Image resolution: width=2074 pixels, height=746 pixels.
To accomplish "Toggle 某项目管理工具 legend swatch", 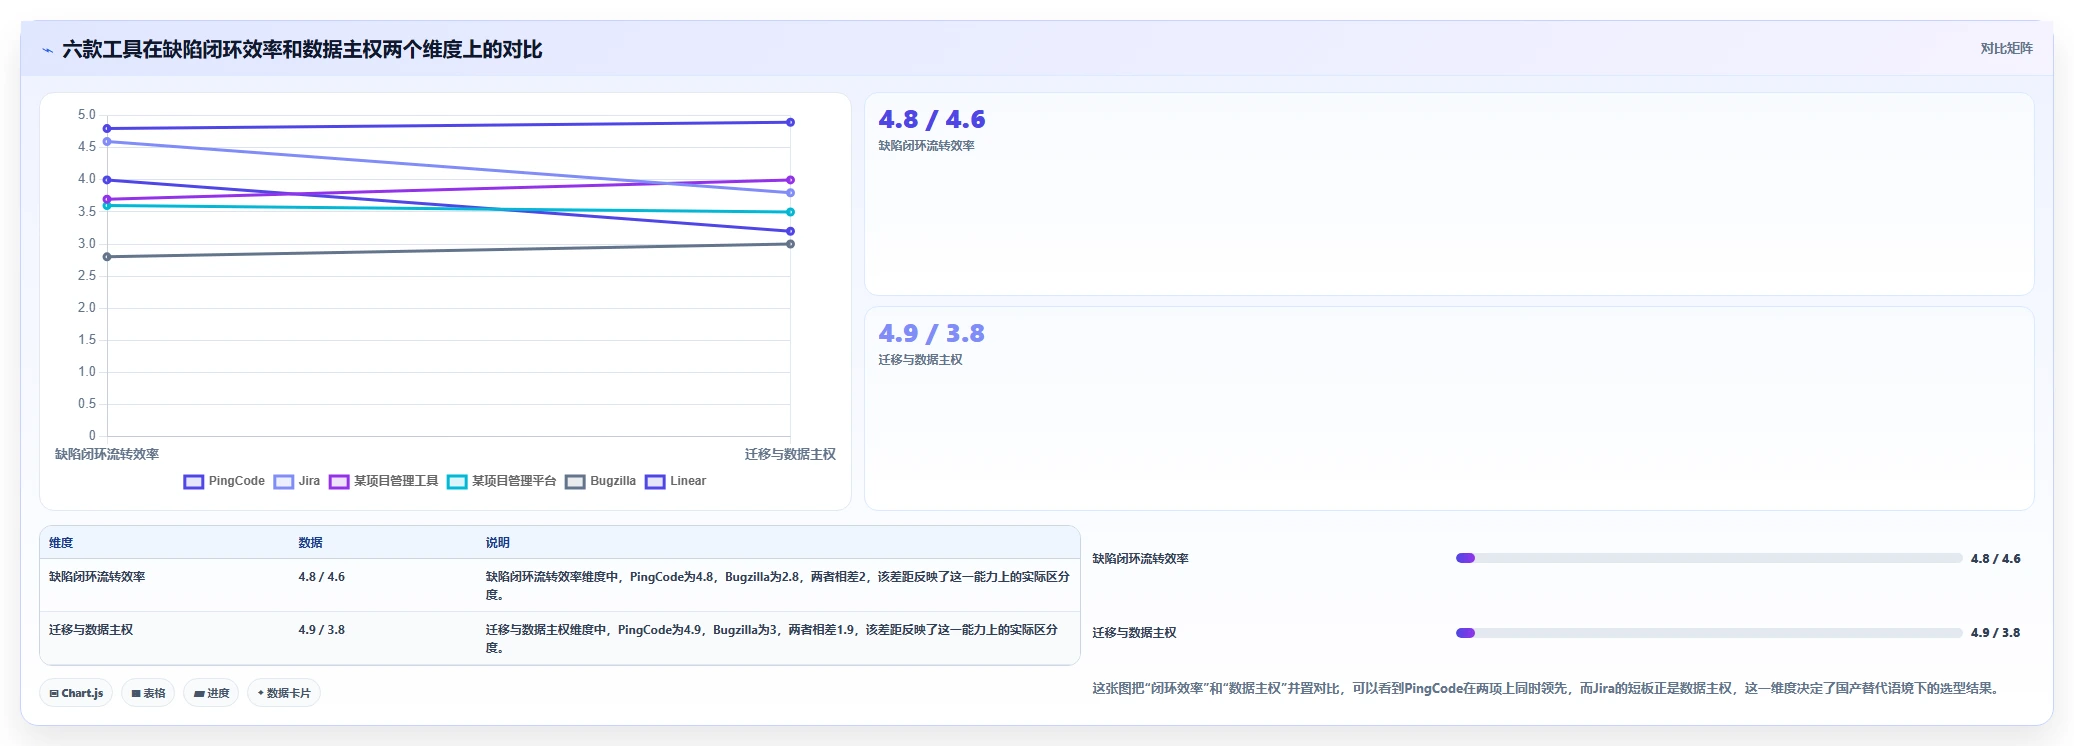I will coord(339,482).
